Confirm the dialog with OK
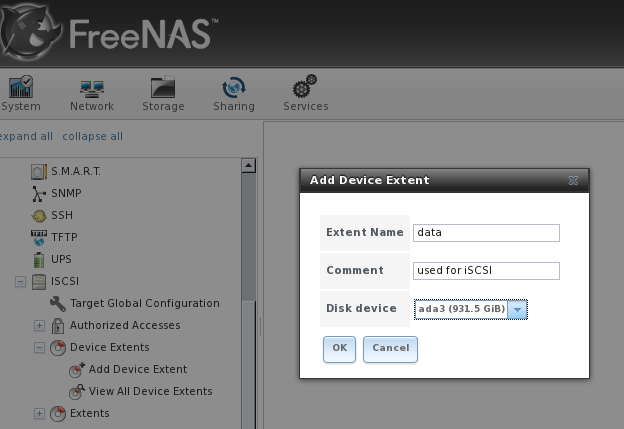 click(339, 349)
